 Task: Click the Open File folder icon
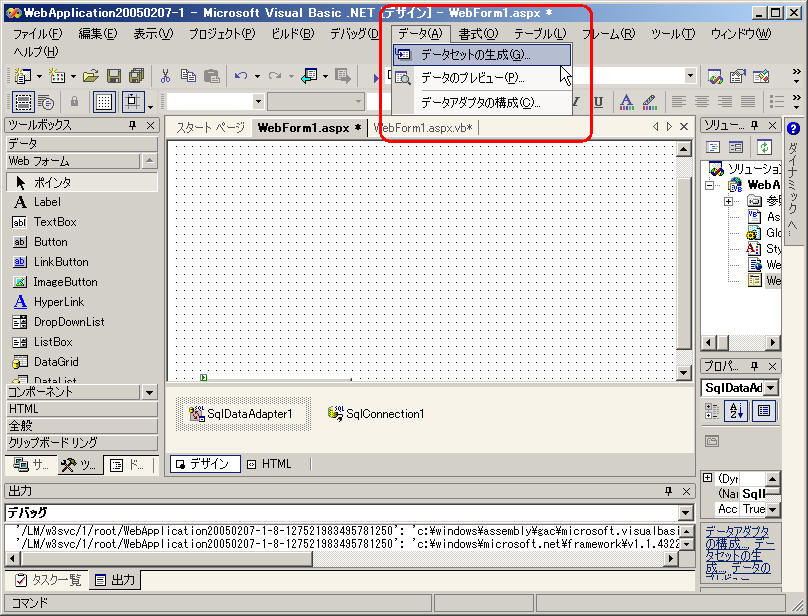click(91, 76)
